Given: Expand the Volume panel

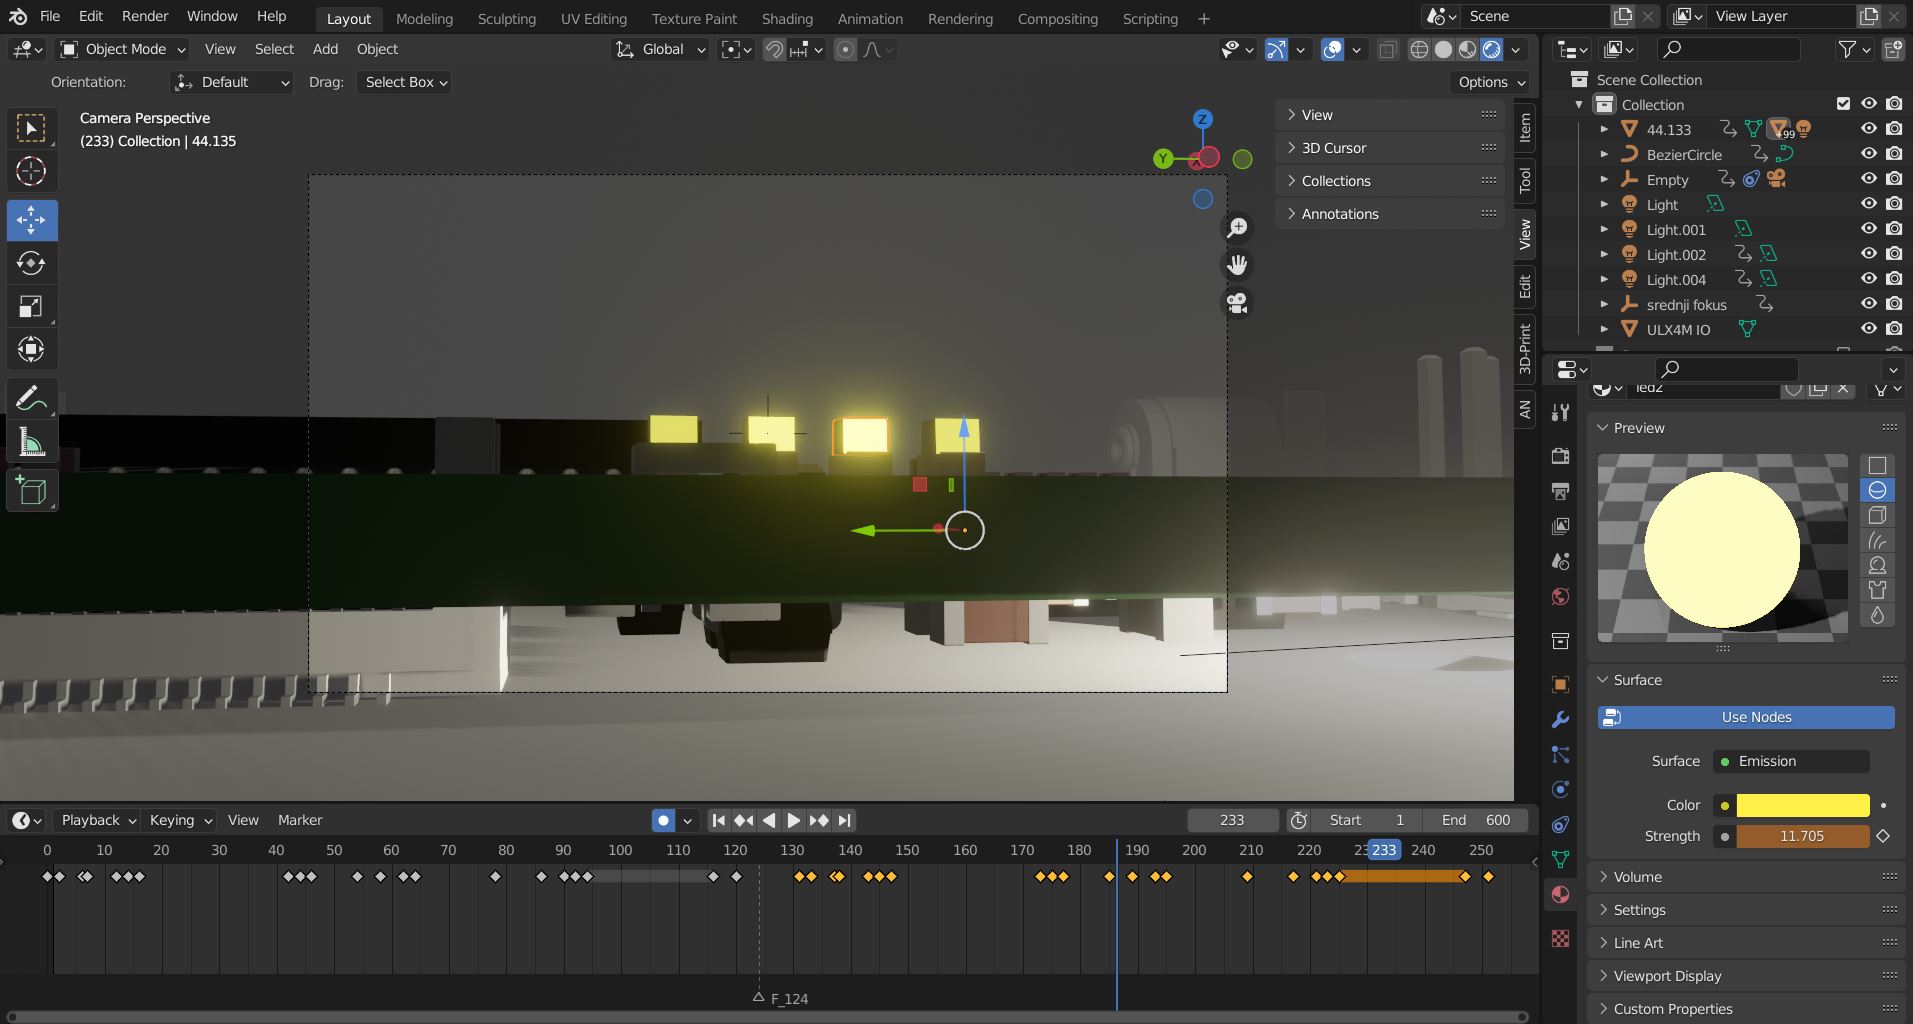Looking at the screenshot, I should [x=1637, y=877].
